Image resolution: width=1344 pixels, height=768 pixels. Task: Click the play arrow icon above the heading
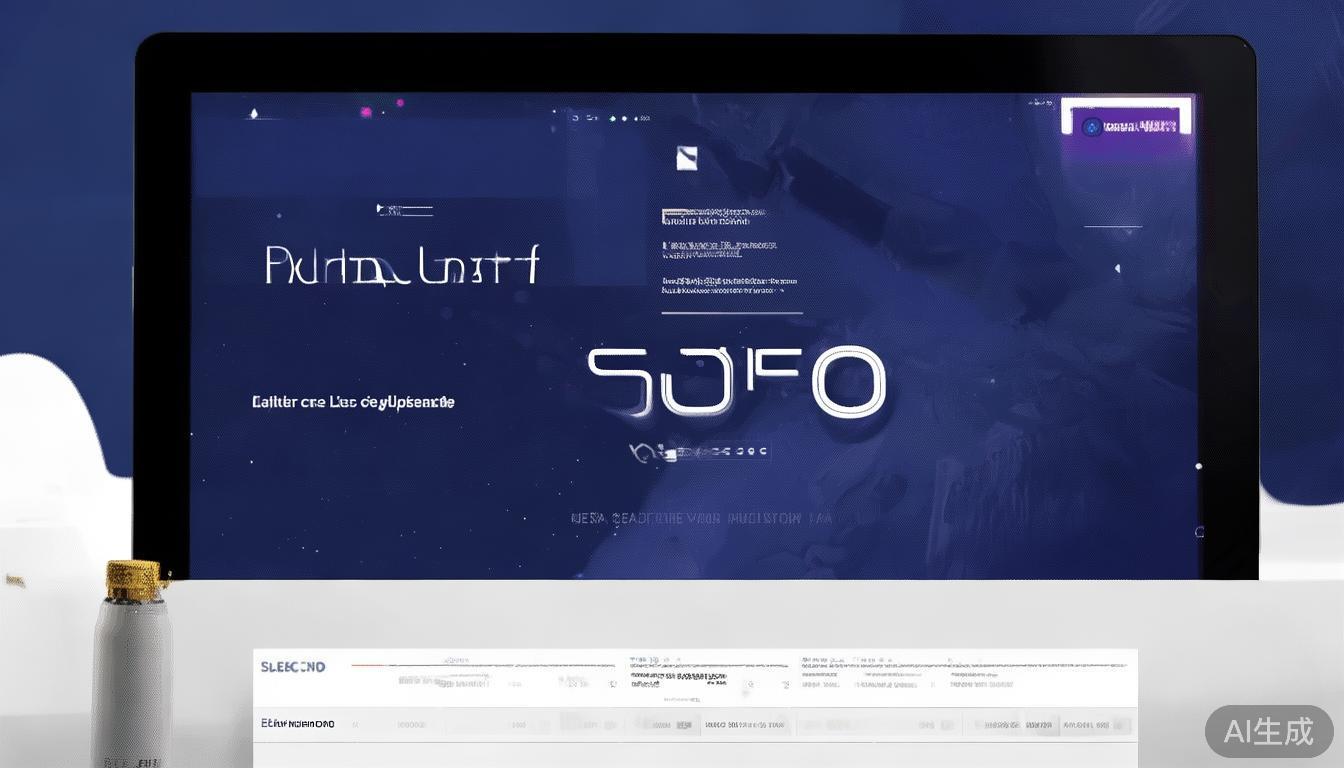pos(381,209)
